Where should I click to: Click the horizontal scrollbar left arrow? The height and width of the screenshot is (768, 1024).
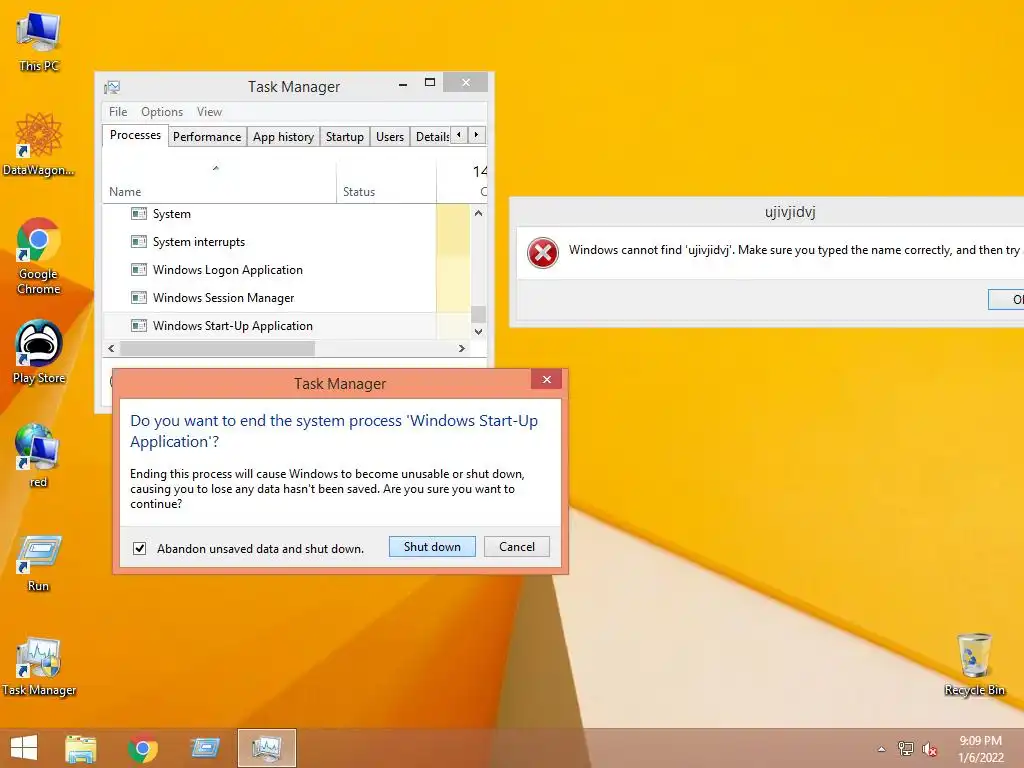(111, 349)
